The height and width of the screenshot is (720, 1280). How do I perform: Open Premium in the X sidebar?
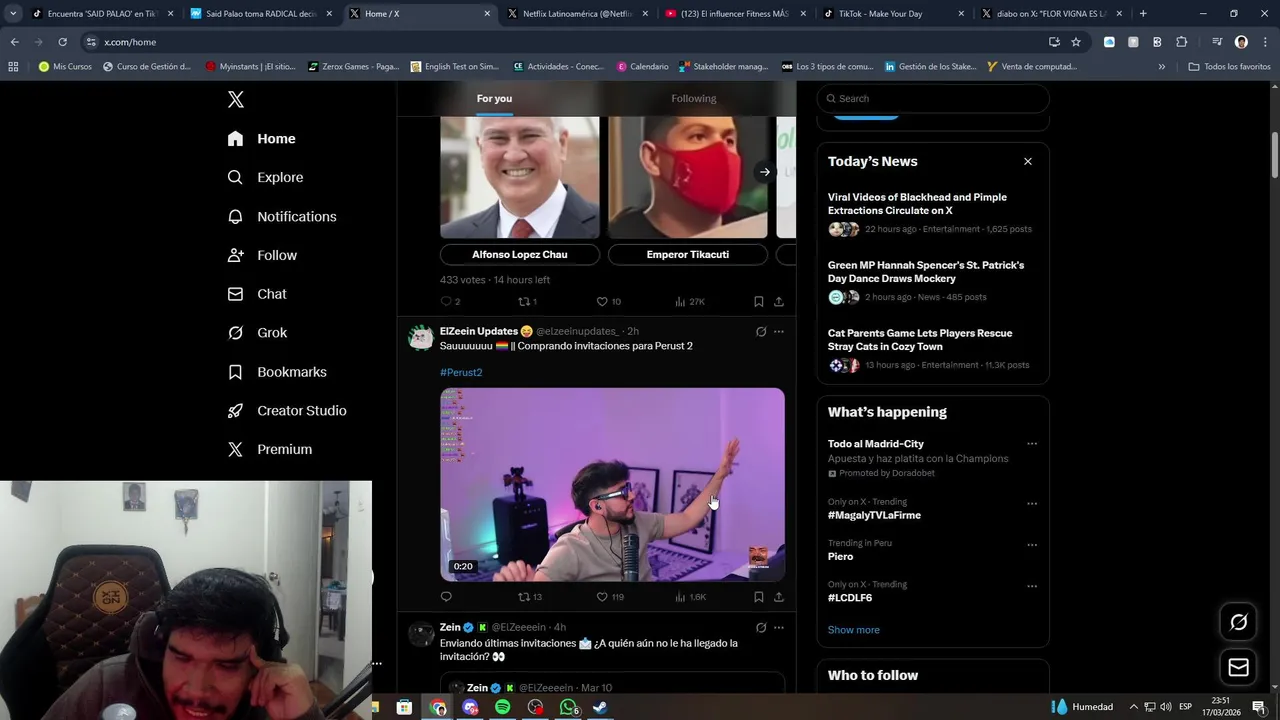270,450
